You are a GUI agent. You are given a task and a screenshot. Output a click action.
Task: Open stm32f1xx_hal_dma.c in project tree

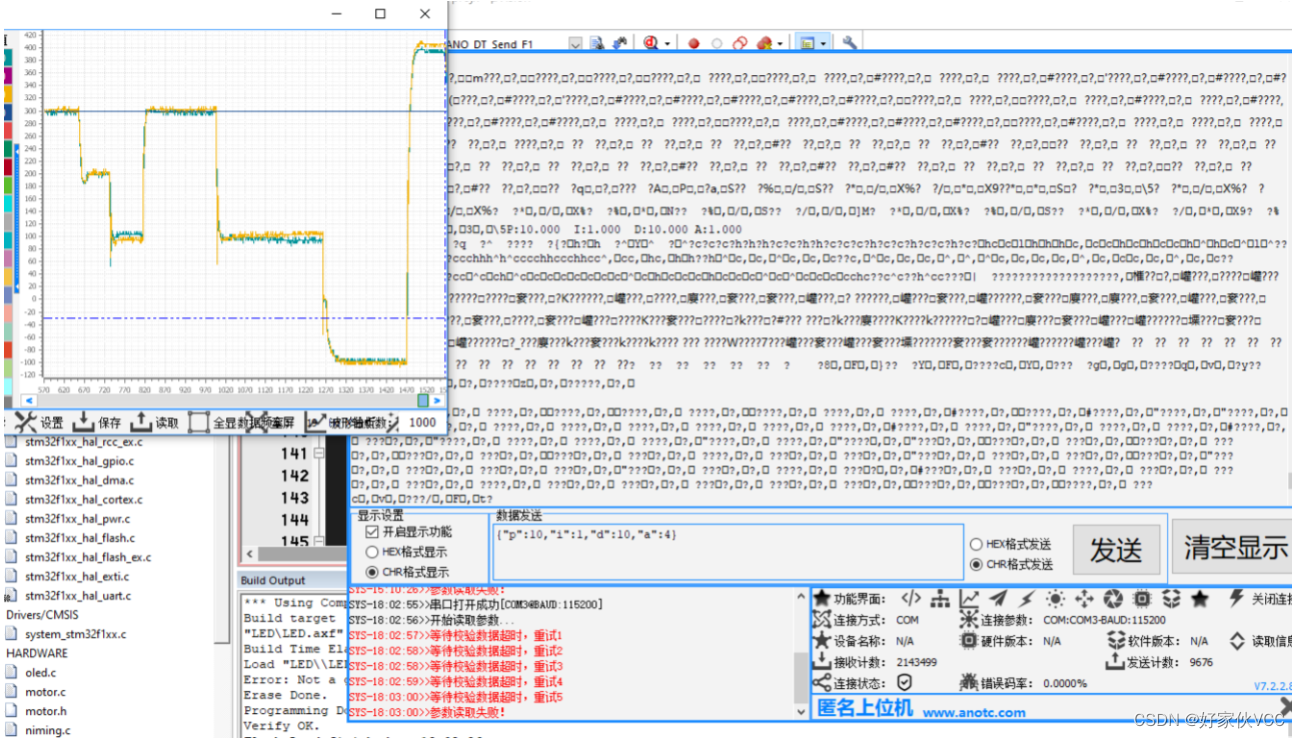tap(79, 480)
